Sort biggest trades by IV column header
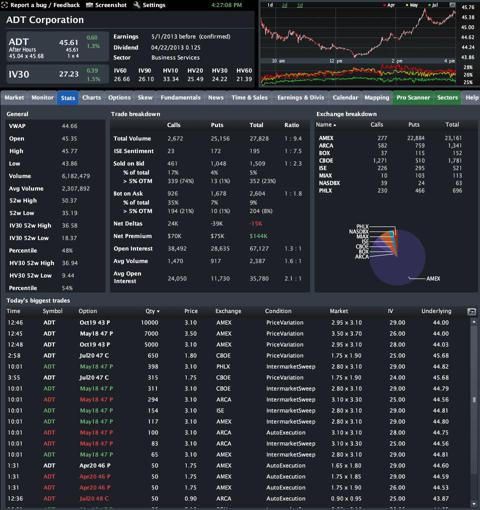Screen dimensions: 480x510 click(390, 311)
